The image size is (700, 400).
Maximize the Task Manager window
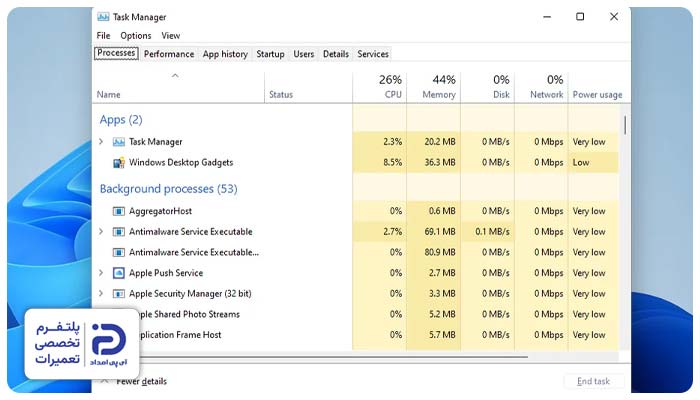click(x=580, y=17)
